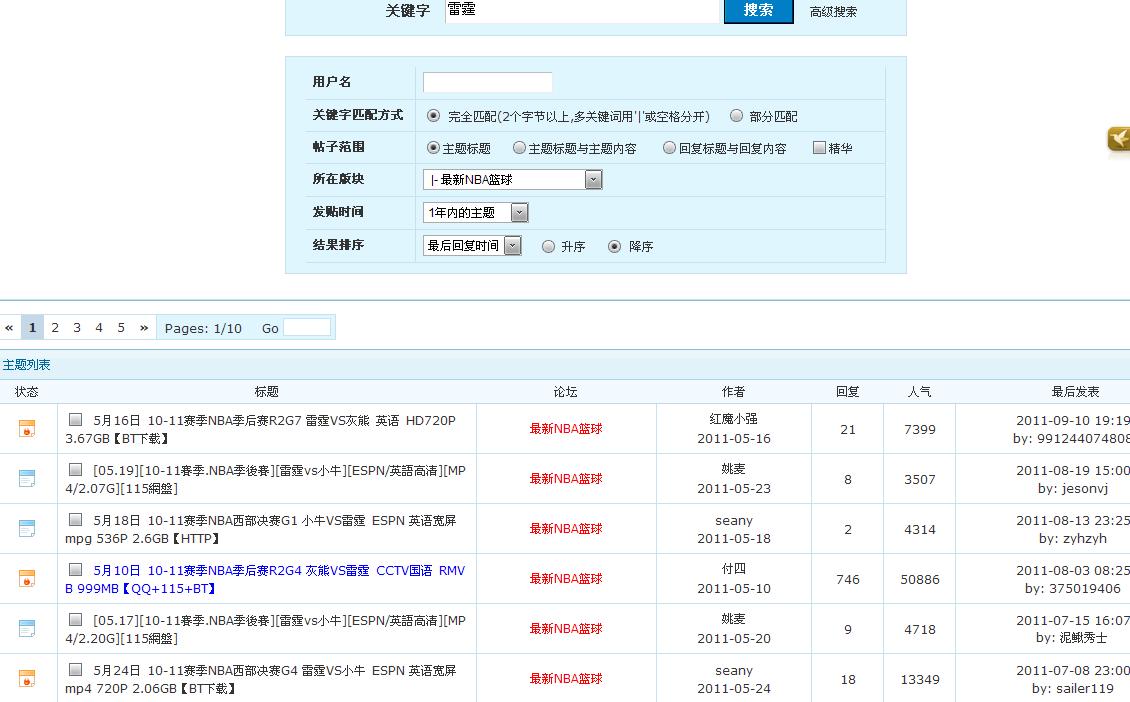
Task: Open author 姚麦 in [05.19] row
Action: click(x=734, y=468)
